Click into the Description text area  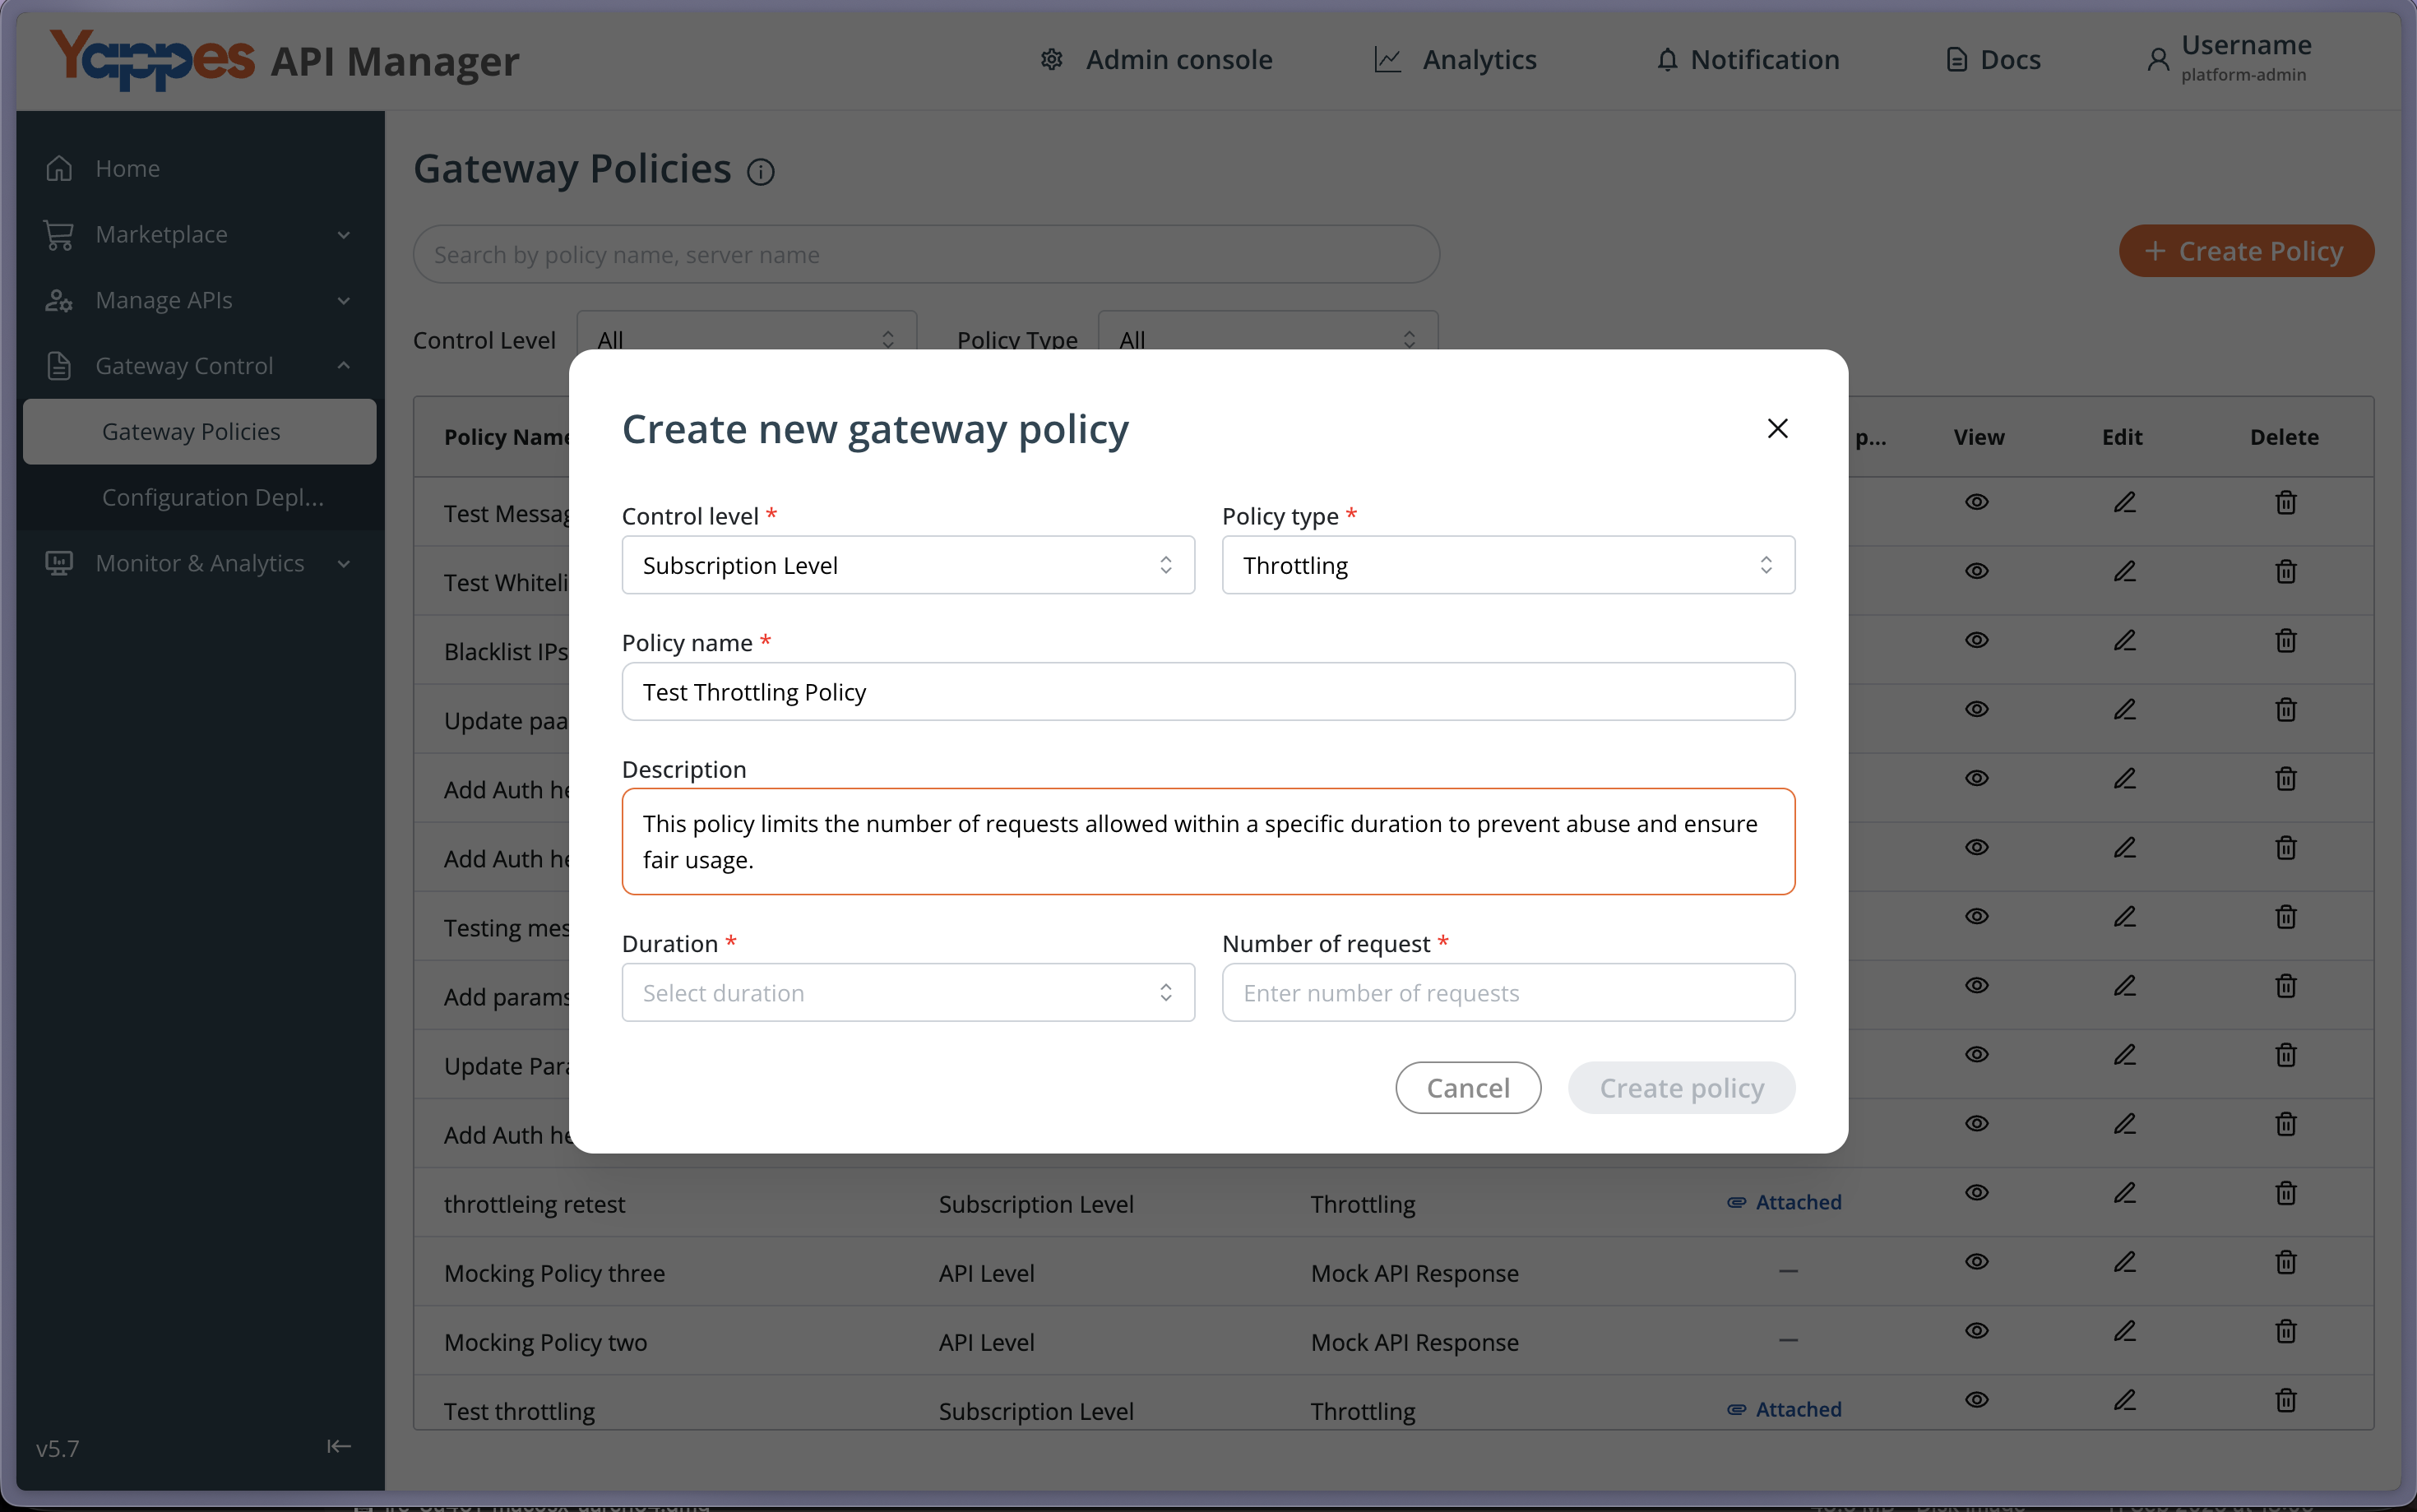point(1208,841)
